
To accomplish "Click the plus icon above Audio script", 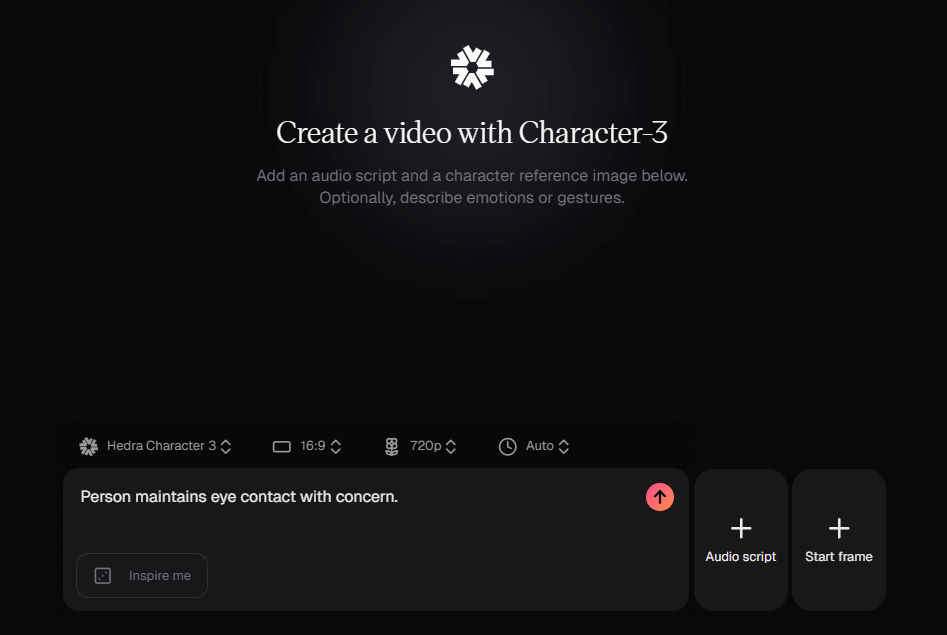I will pyautogui.click(x=740, y=528).
